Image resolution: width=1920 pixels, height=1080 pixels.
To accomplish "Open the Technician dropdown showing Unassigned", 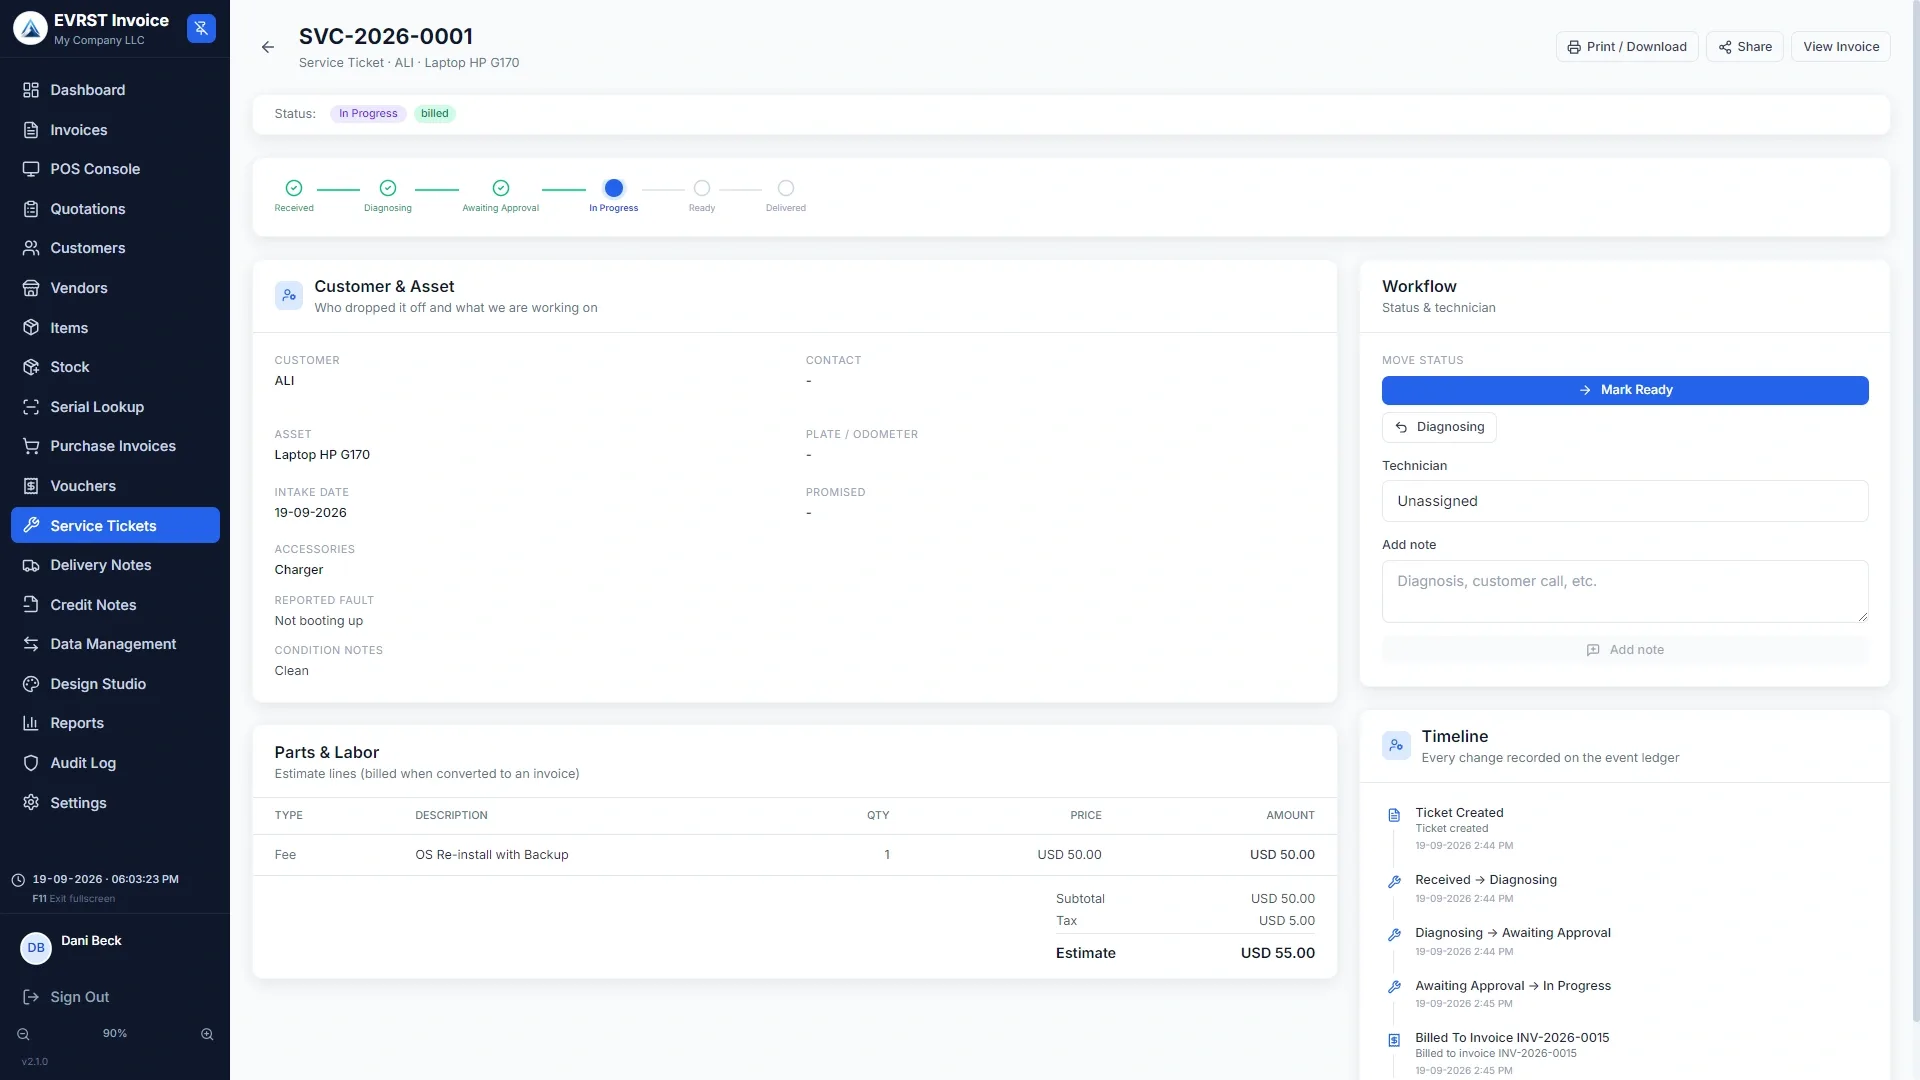I will [x=1625, y=501].
